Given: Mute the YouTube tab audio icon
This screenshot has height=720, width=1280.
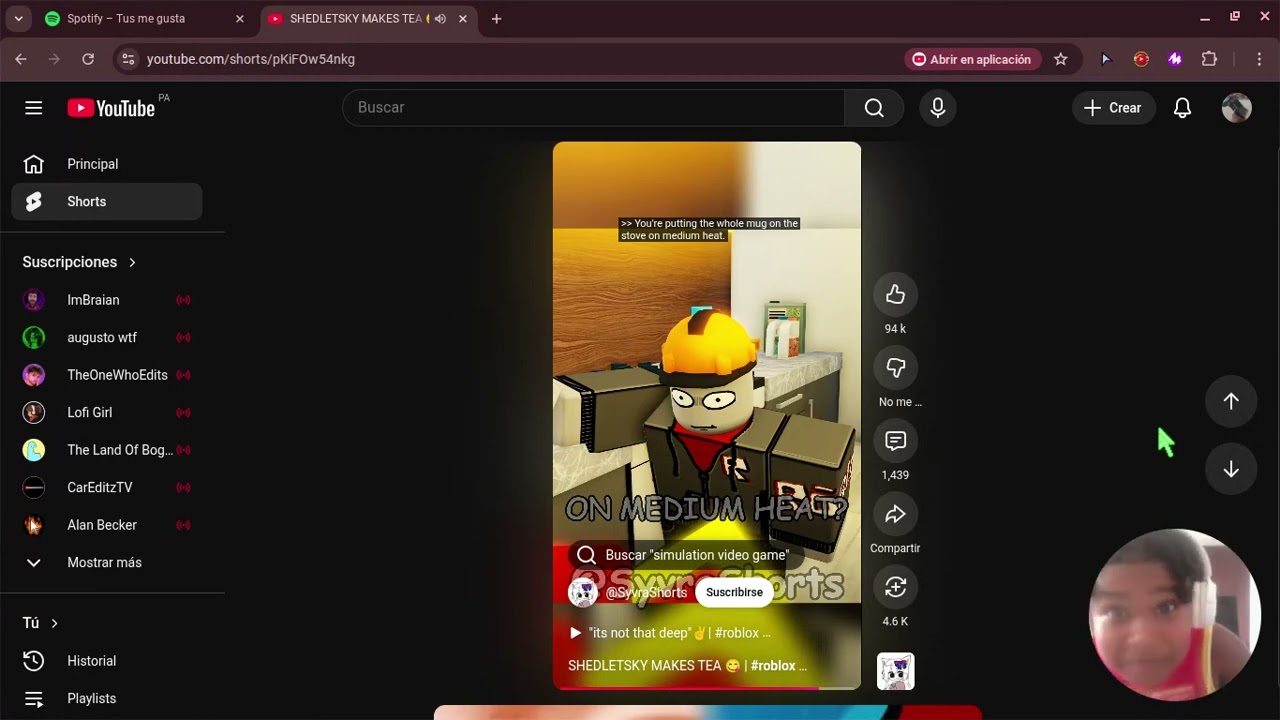Looking at the screenshot, I should (440, 18).
